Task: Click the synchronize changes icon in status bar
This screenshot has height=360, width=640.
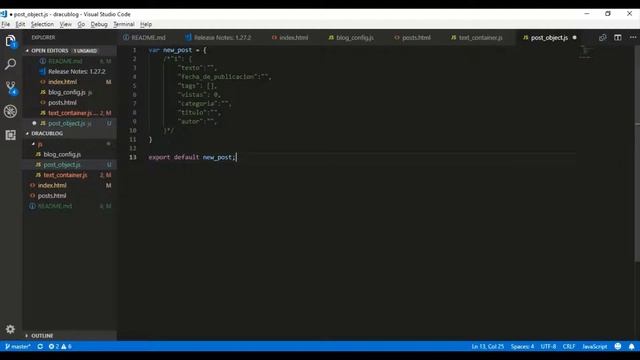Action: point(40,347)
